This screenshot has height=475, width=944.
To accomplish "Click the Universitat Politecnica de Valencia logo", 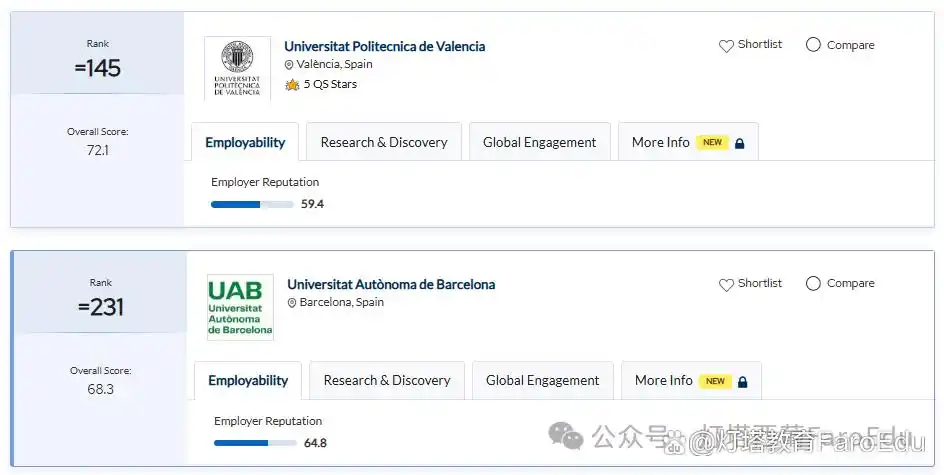I will (237, 68).
